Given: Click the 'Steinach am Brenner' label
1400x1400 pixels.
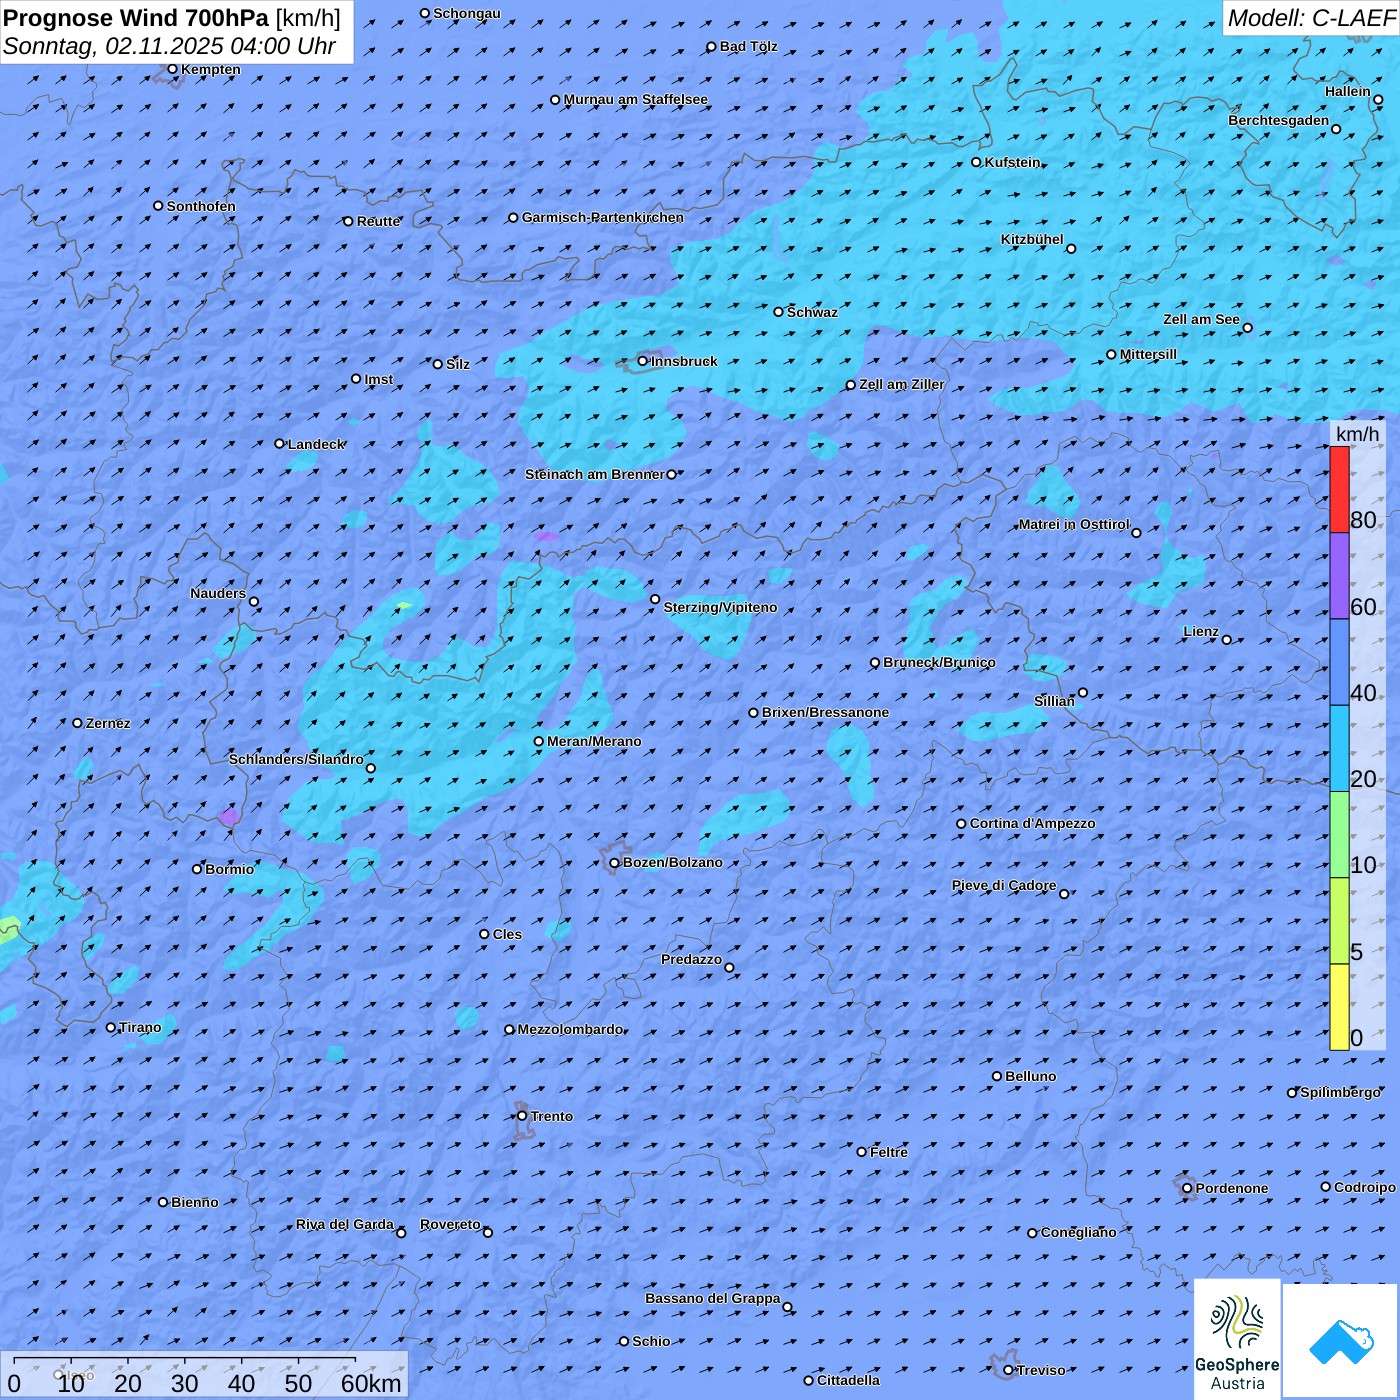Looking at the screenshot, I should pyautogui.click(x=594, y=474).
